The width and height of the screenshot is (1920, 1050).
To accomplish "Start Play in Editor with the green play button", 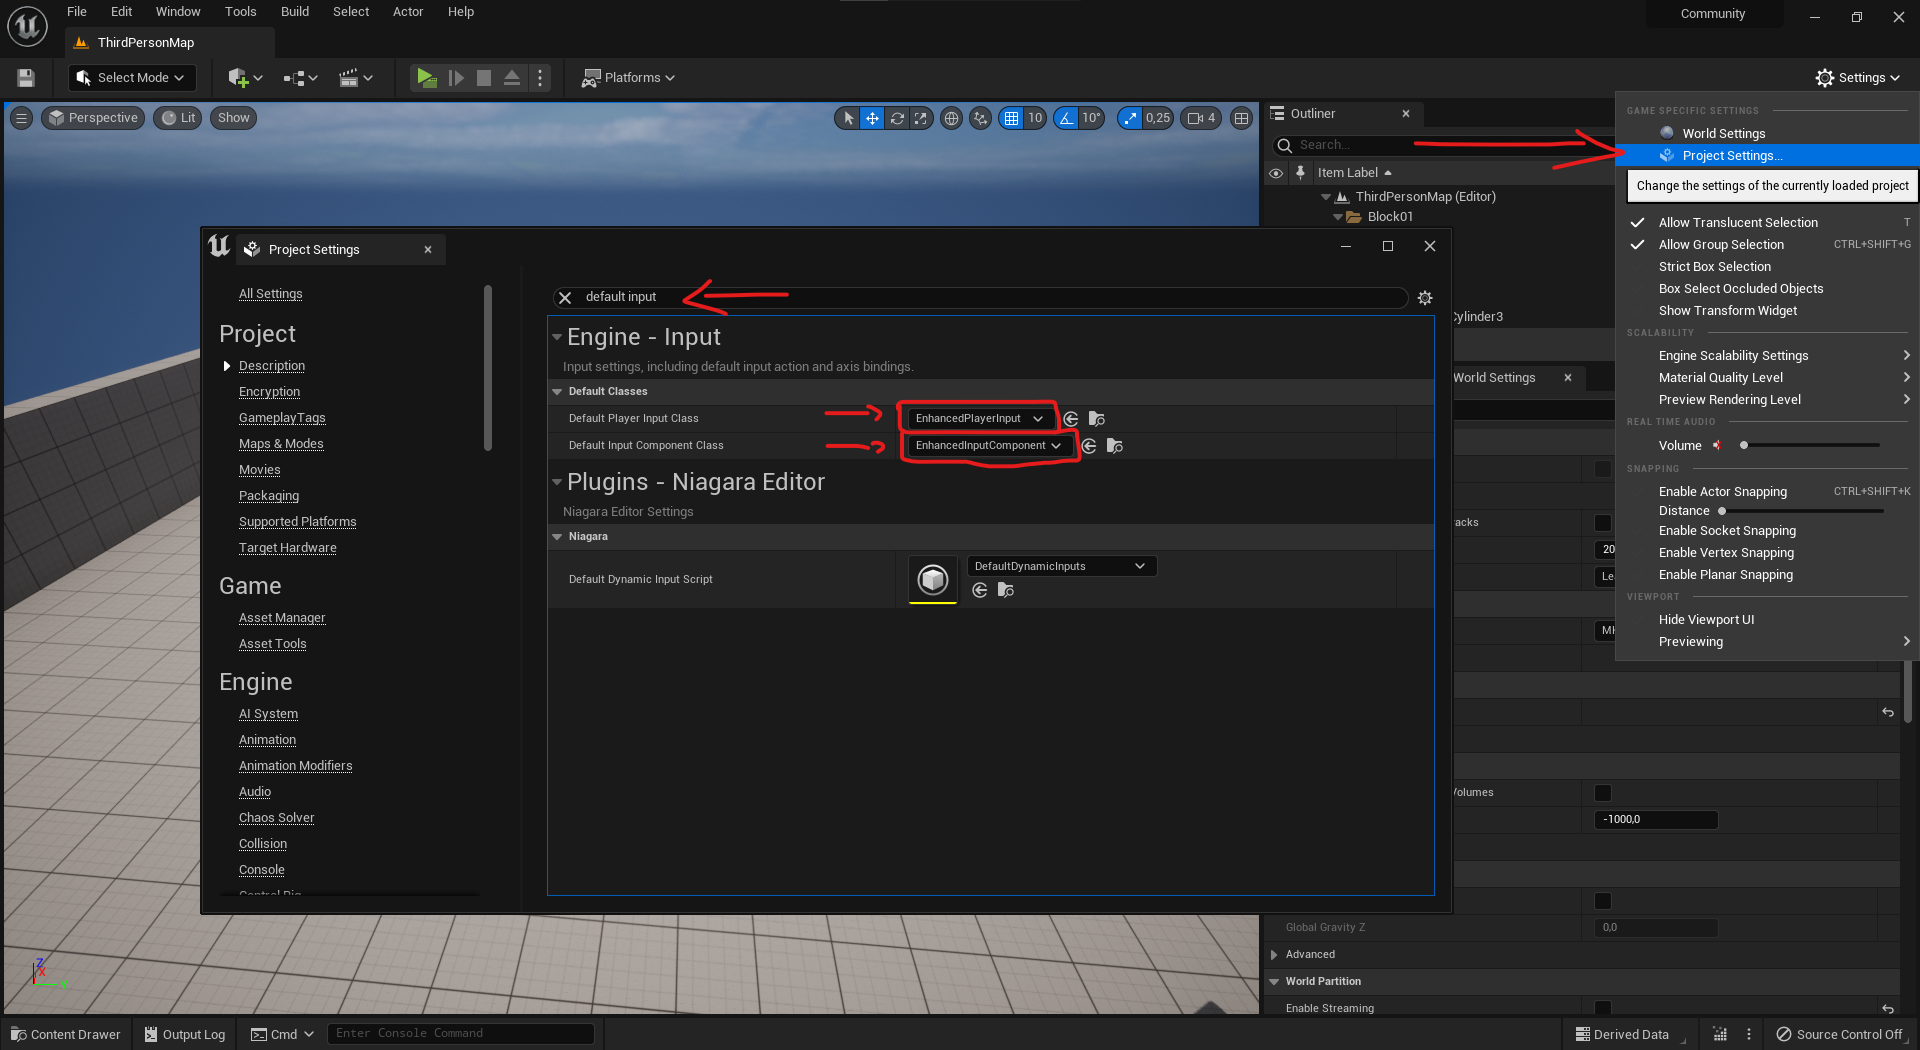I will point(427,77).
